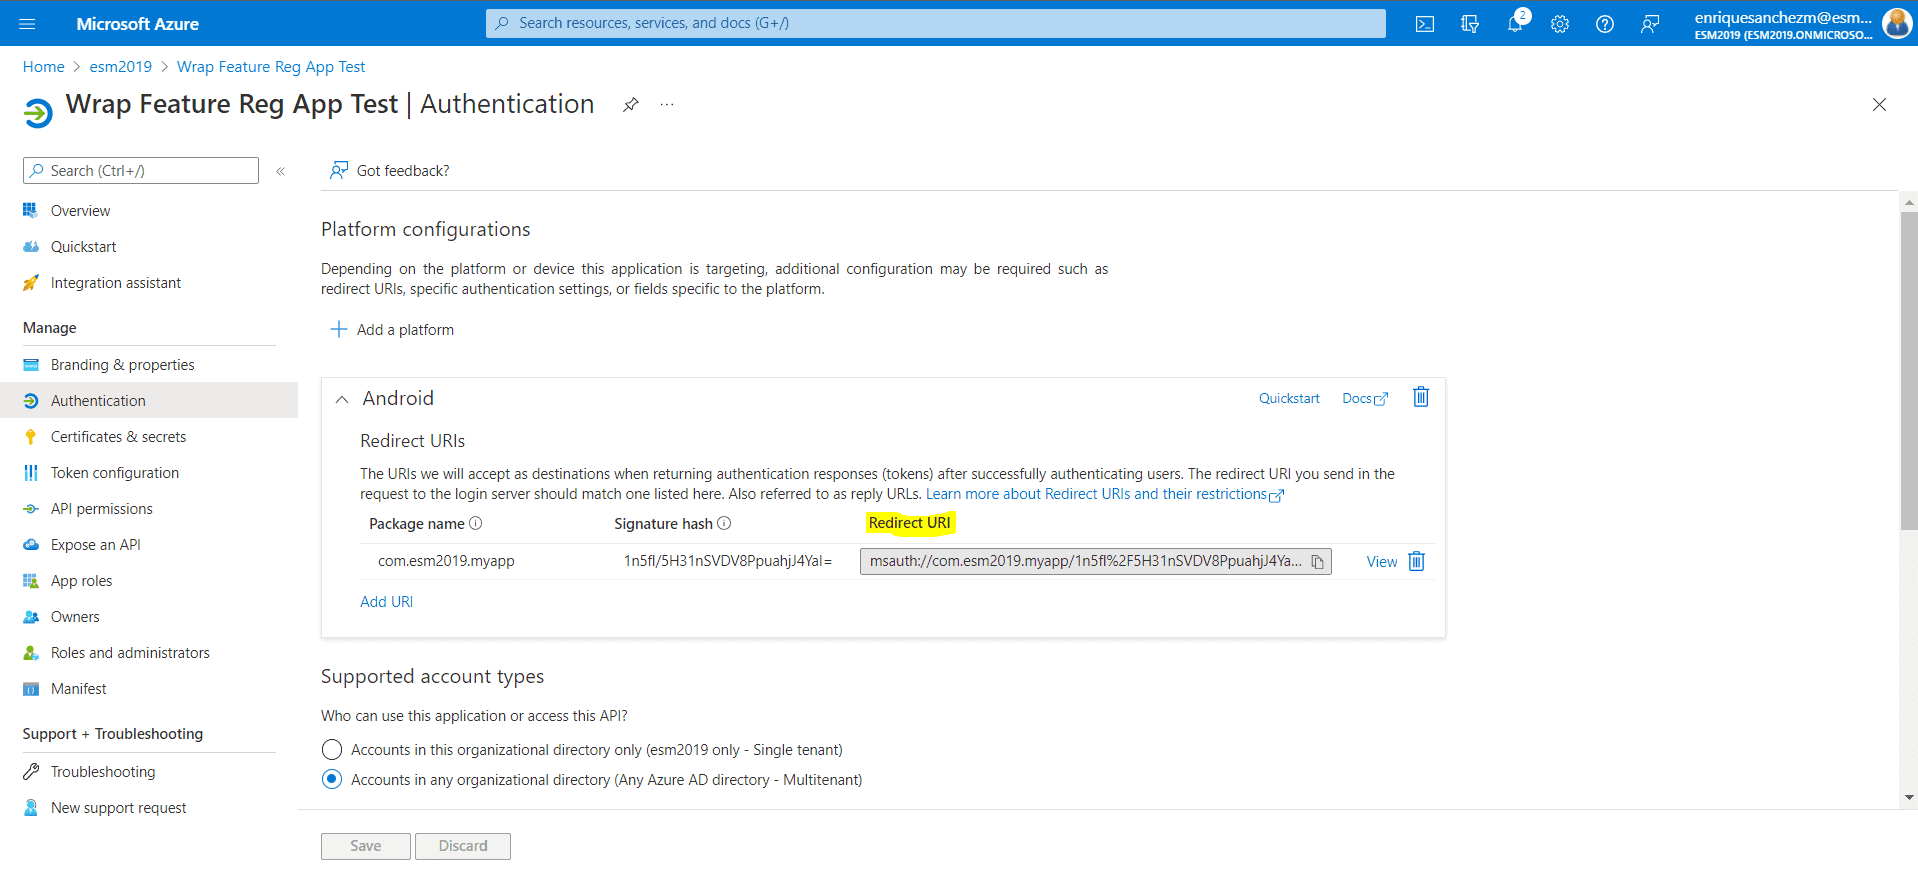Go to esm2019 breadcrumb
The image size is (1918, 870).
[121, 67]
